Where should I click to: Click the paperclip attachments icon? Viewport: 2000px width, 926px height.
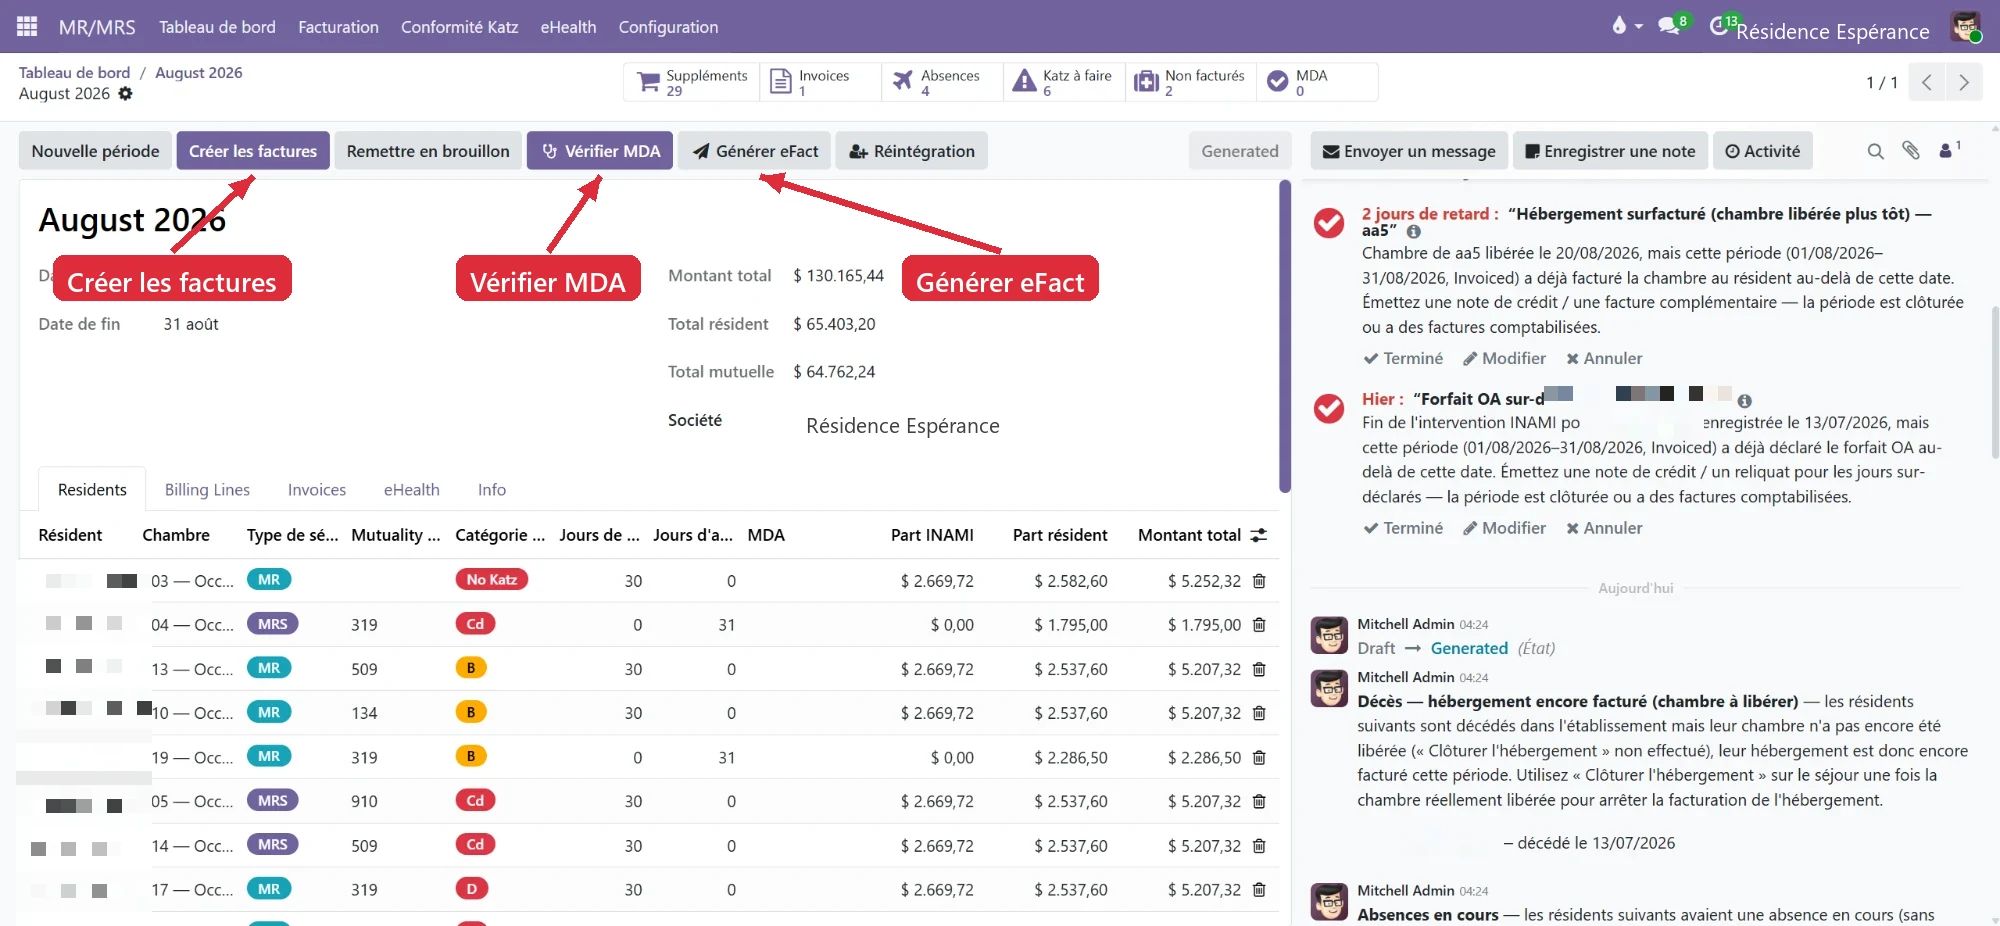tap(1911, 151)
